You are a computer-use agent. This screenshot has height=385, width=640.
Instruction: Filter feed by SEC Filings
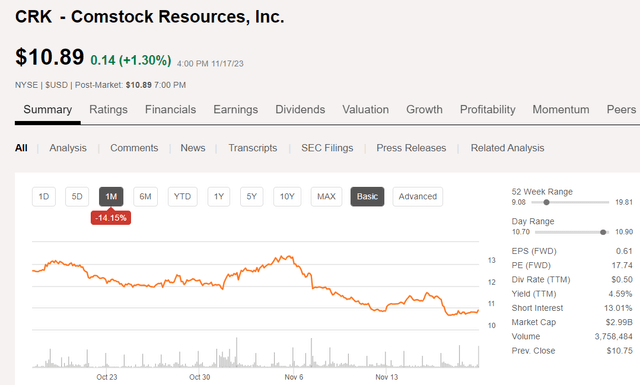327,148
